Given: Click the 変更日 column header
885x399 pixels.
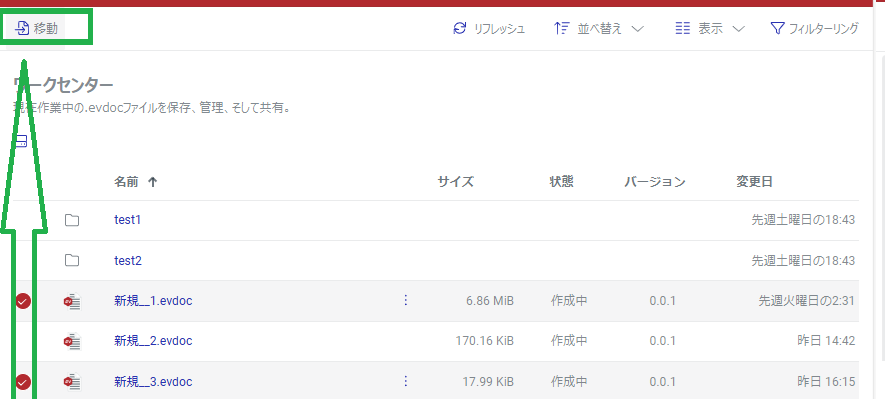Looking at the screenshot, I should point(754,182).
